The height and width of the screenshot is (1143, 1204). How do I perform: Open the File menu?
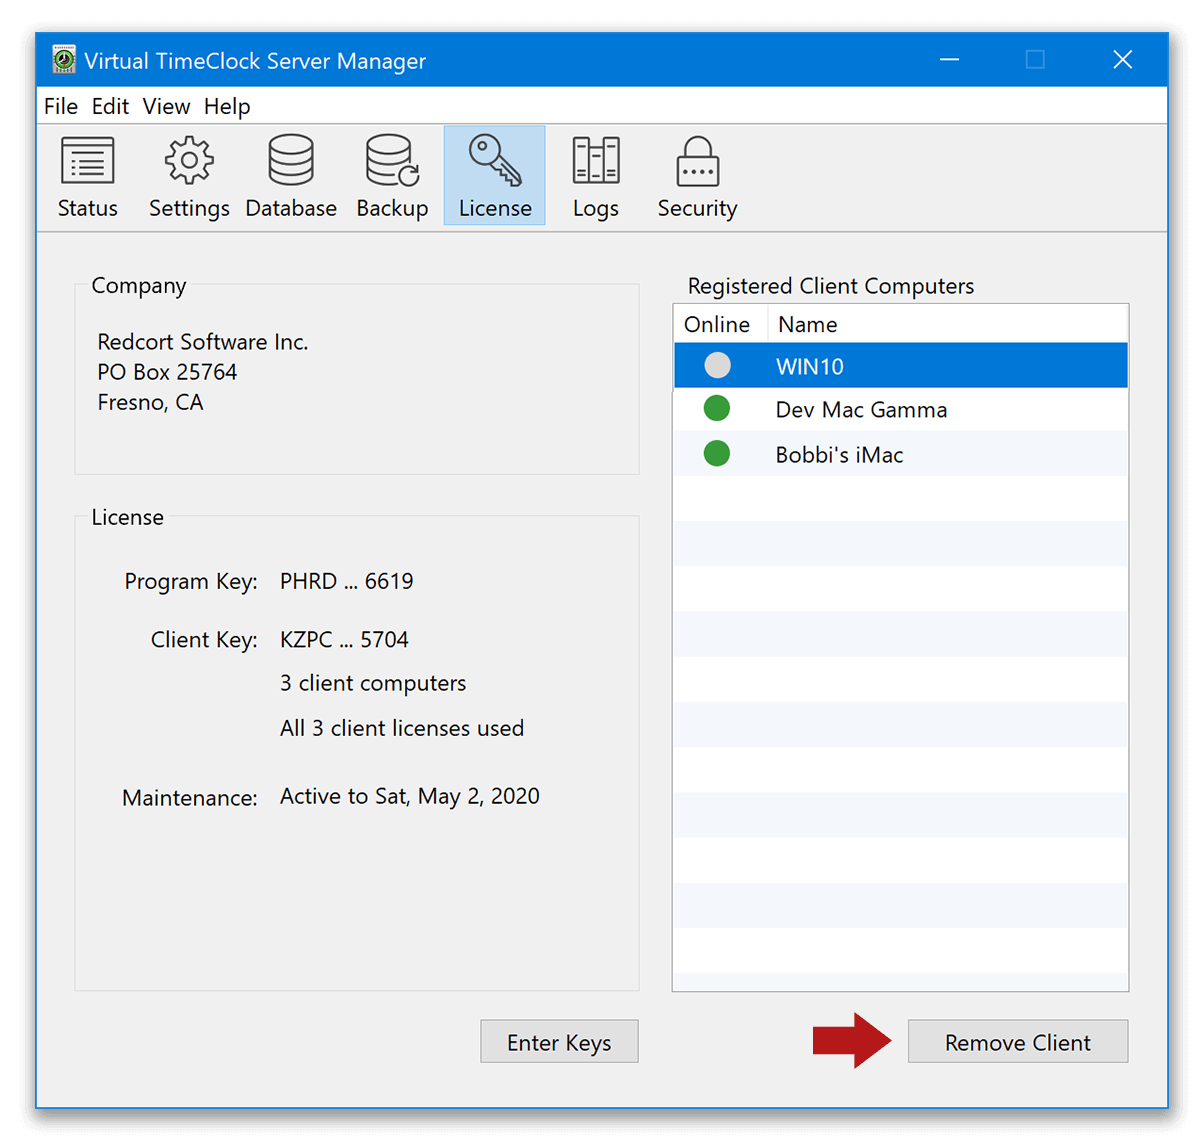pos(60,106)
